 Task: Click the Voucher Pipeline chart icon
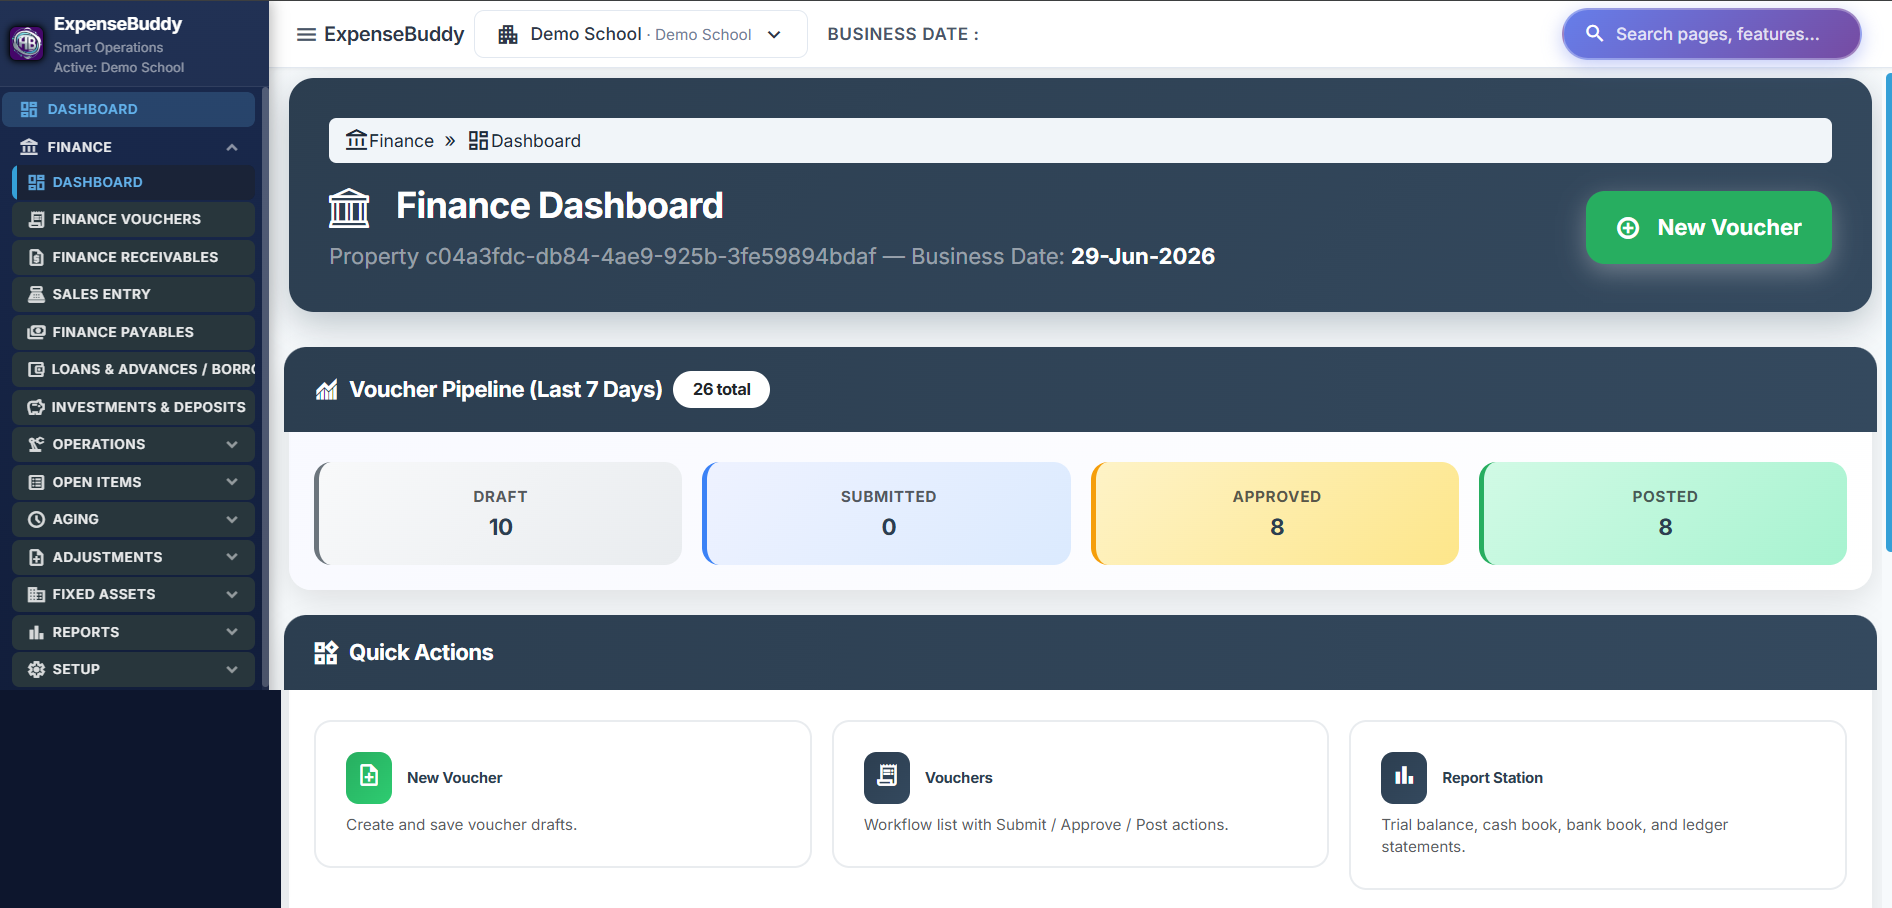326,390
